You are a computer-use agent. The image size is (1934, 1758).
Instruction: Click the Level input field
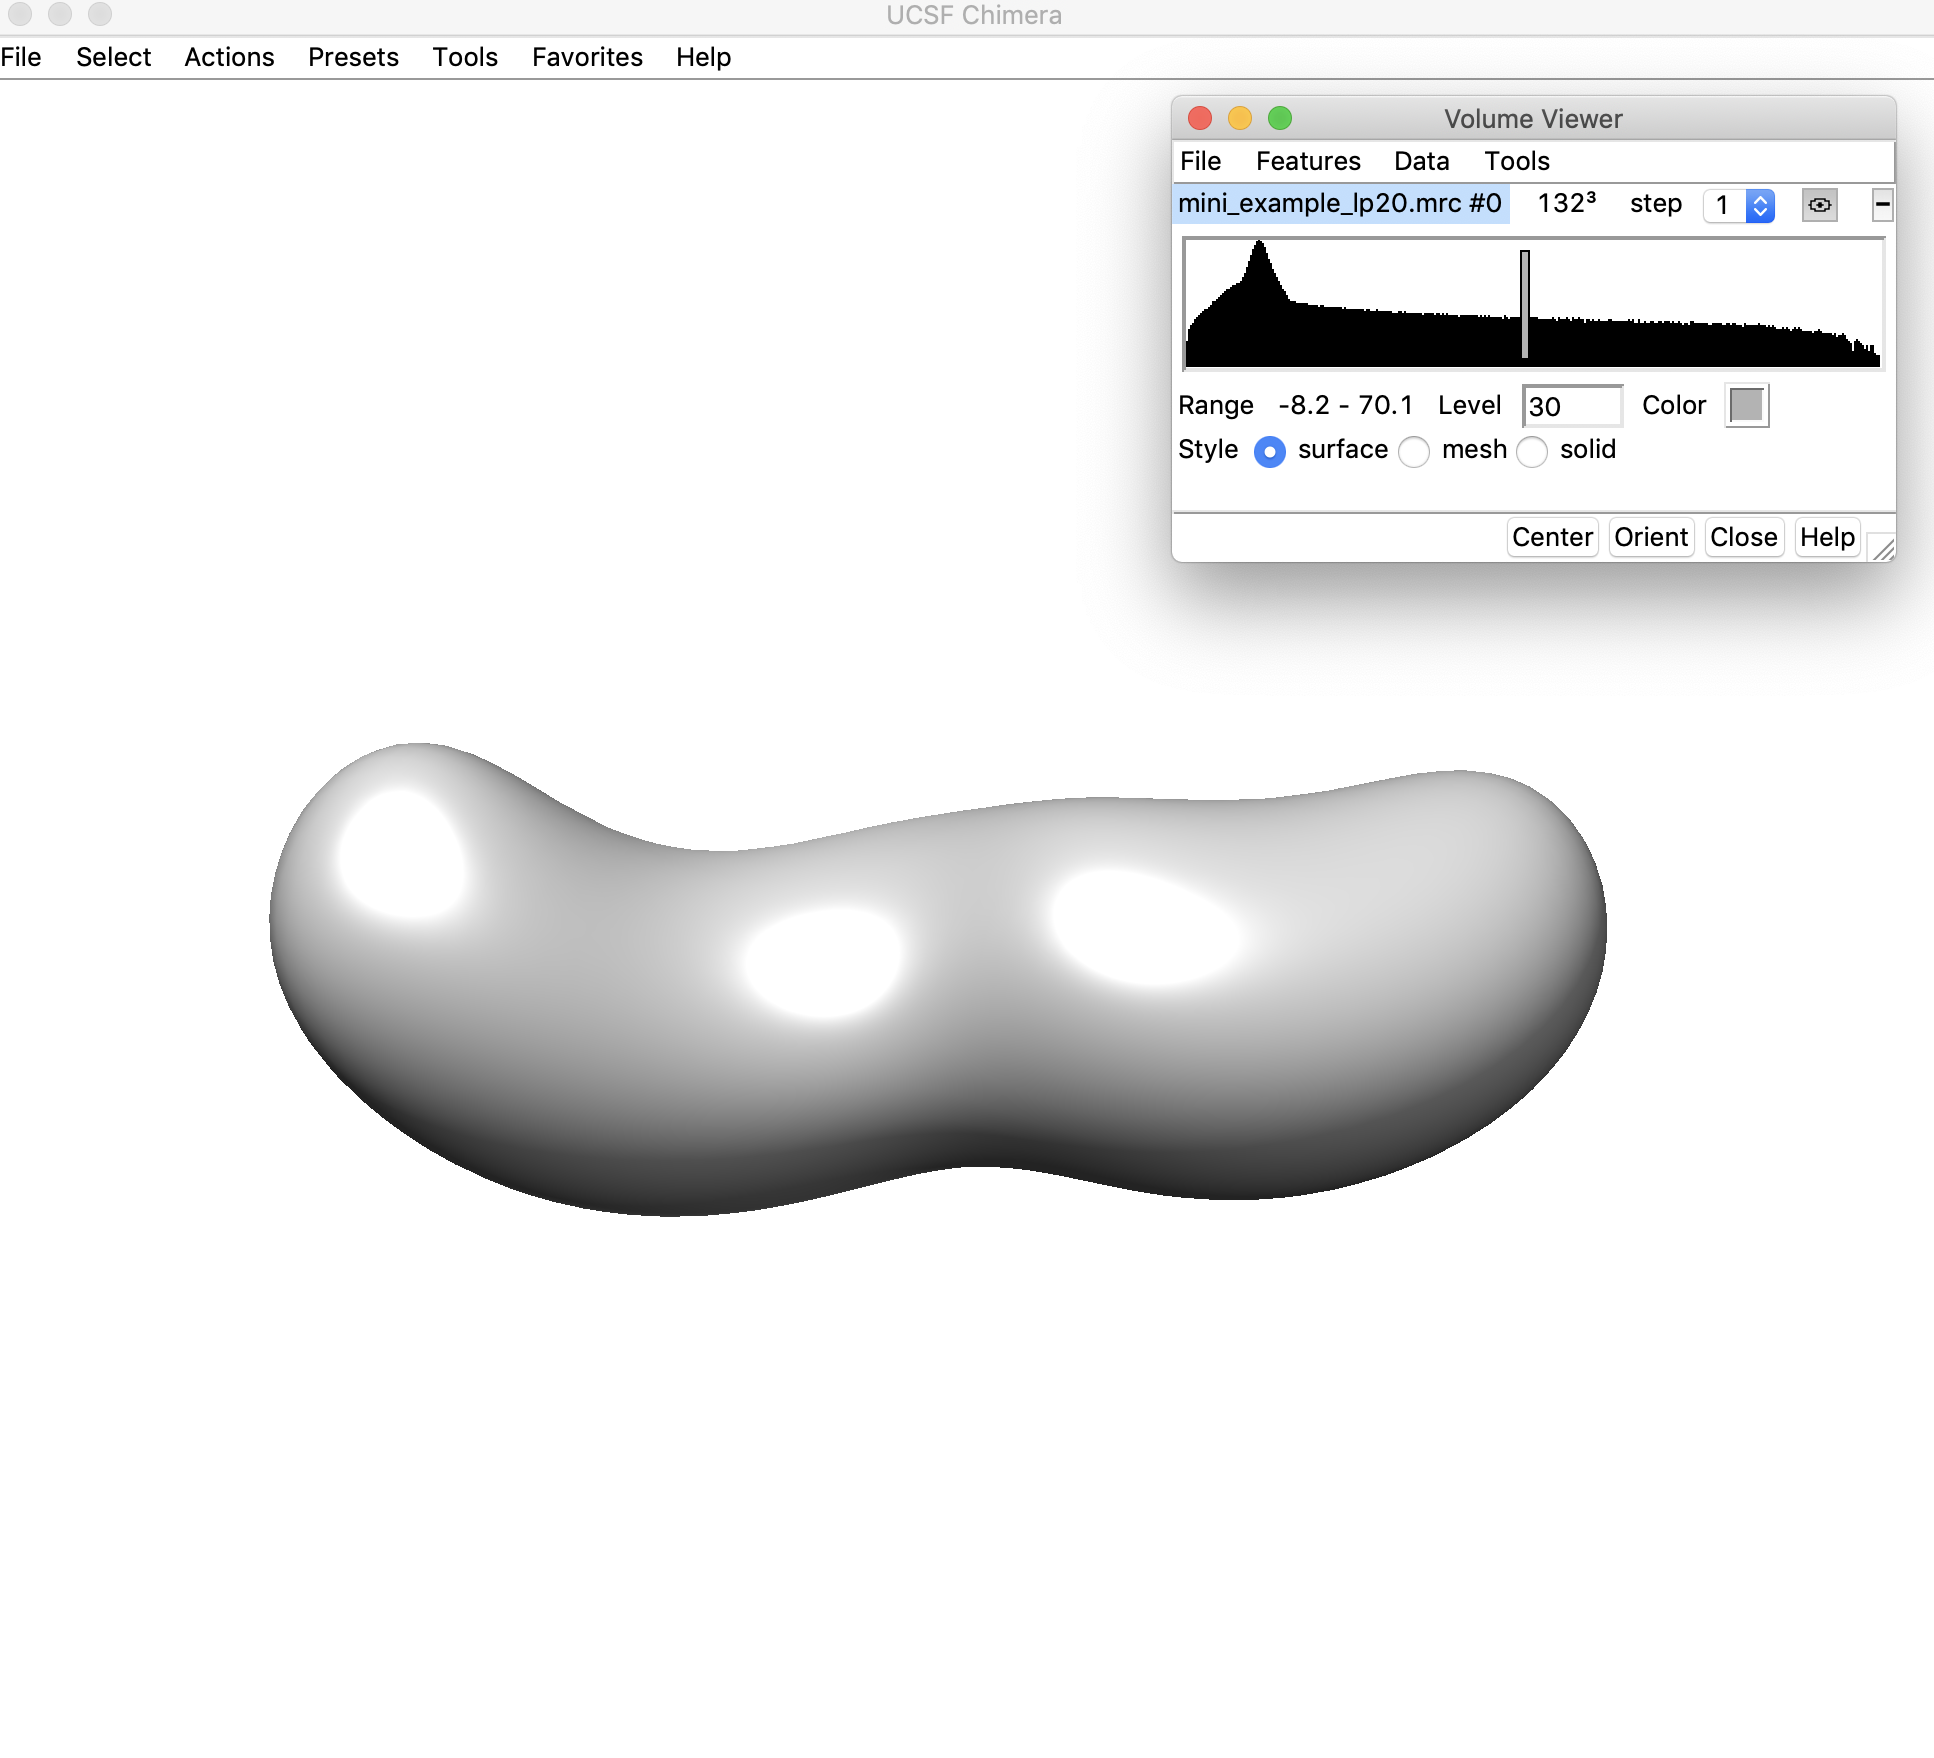(x=1571, y=406)
